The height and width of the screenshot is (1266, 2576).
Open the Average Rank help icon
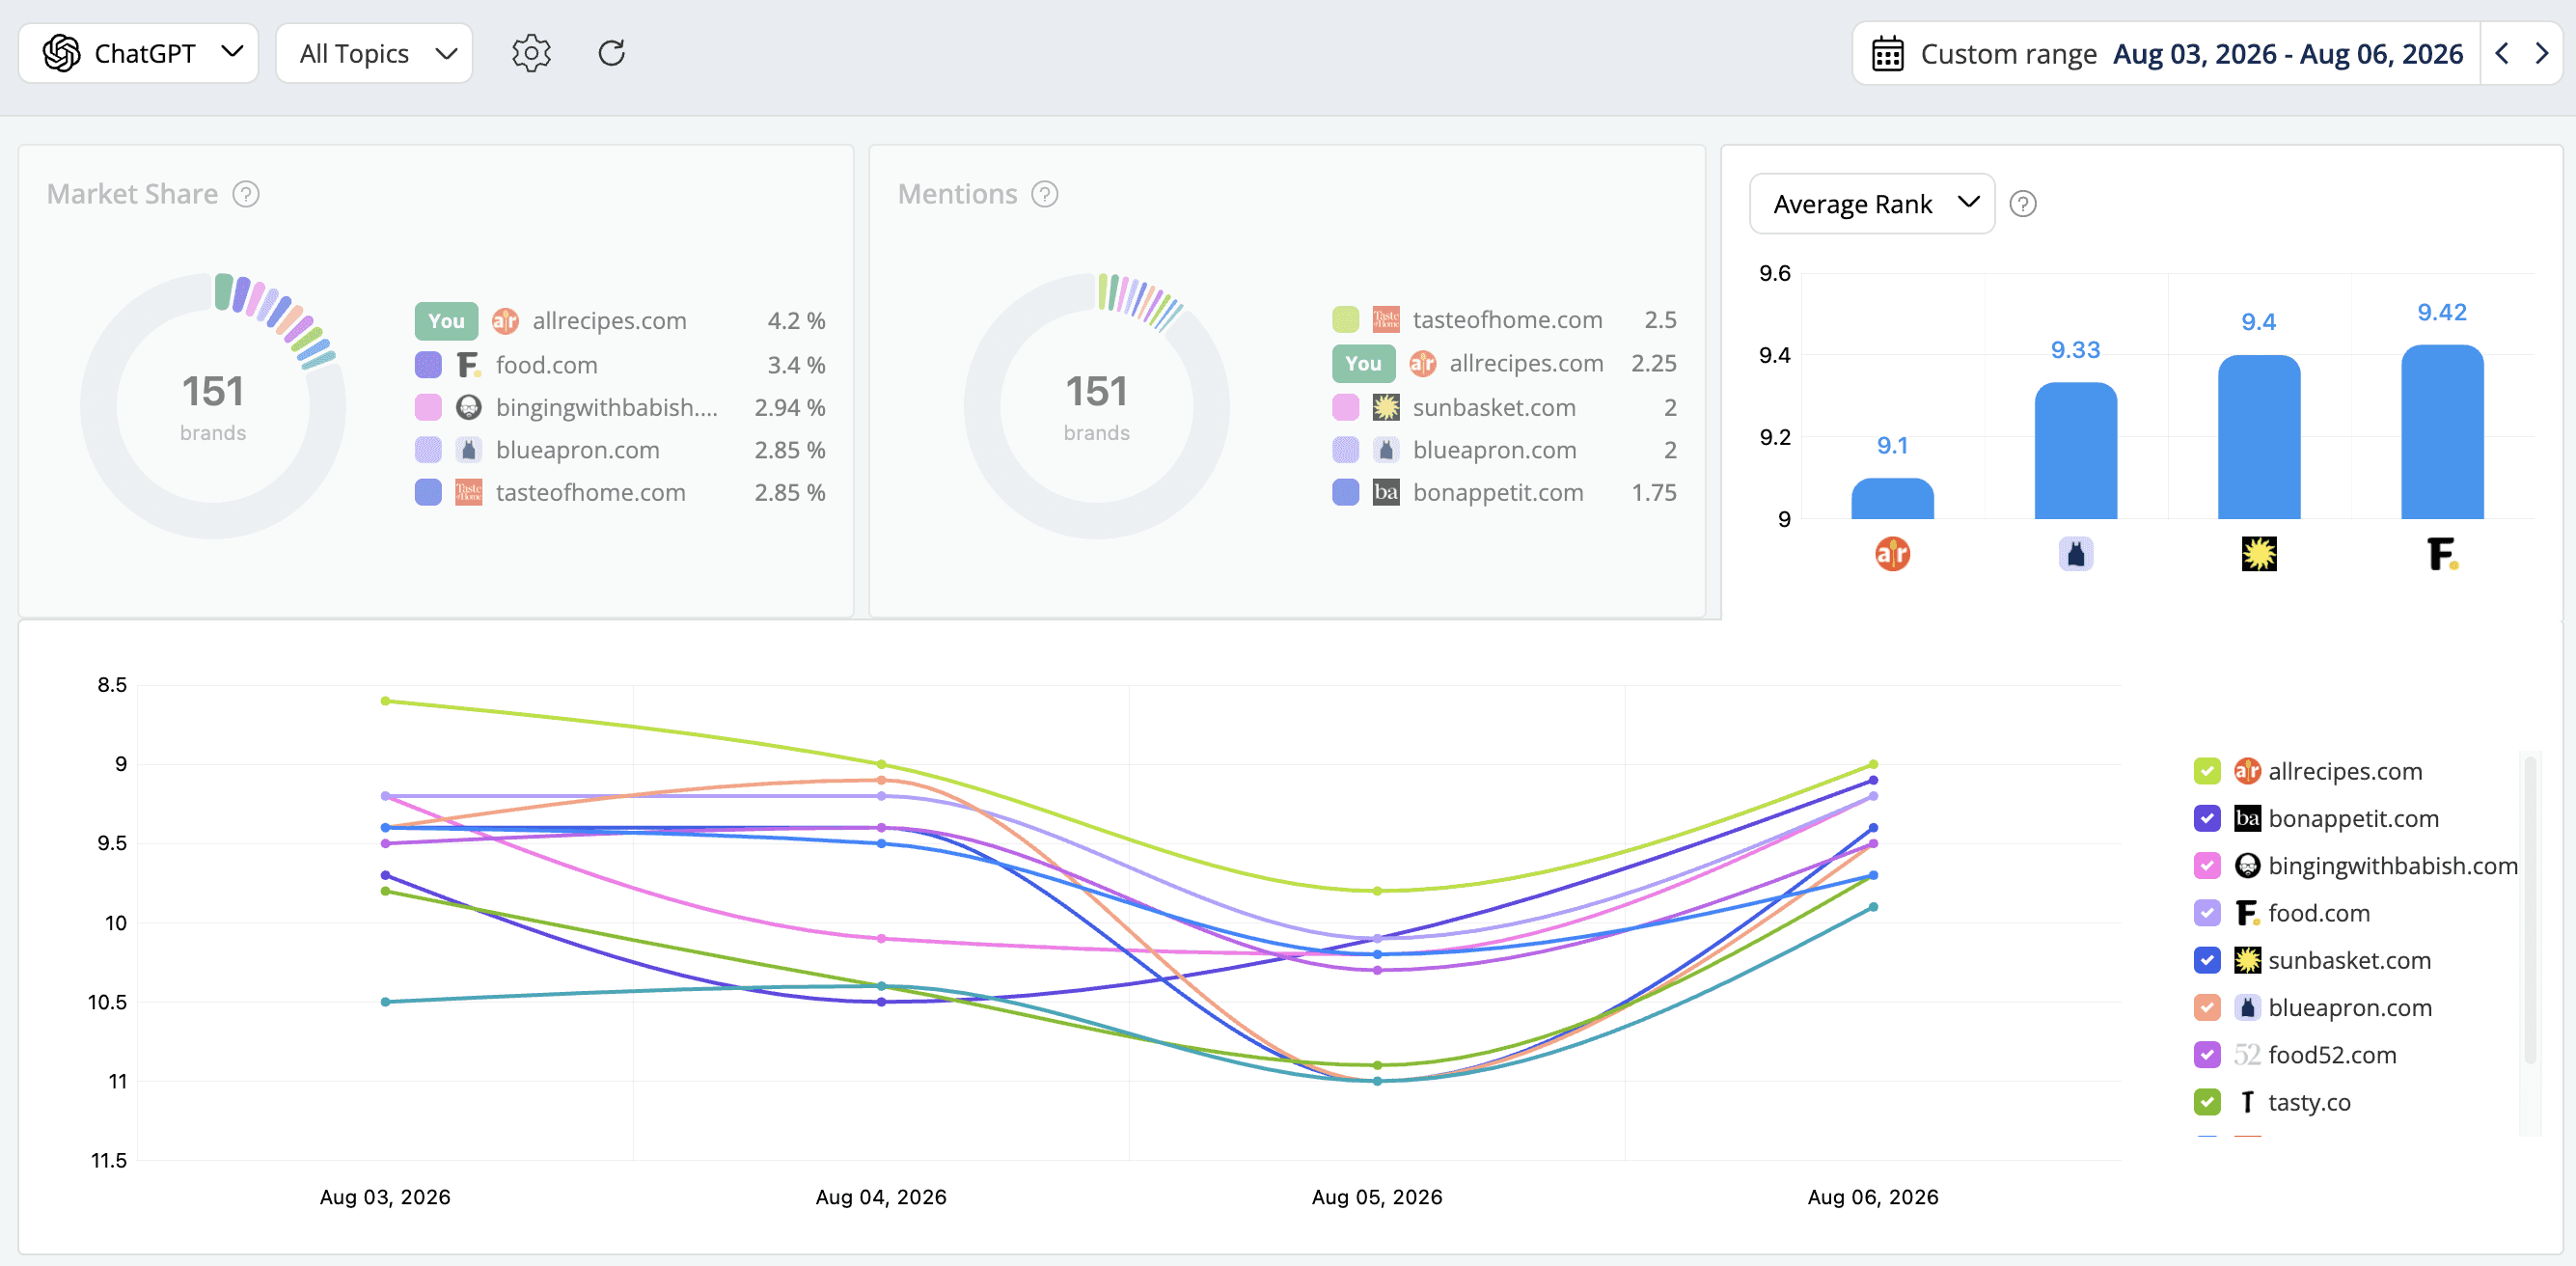tap(2023, 204)
